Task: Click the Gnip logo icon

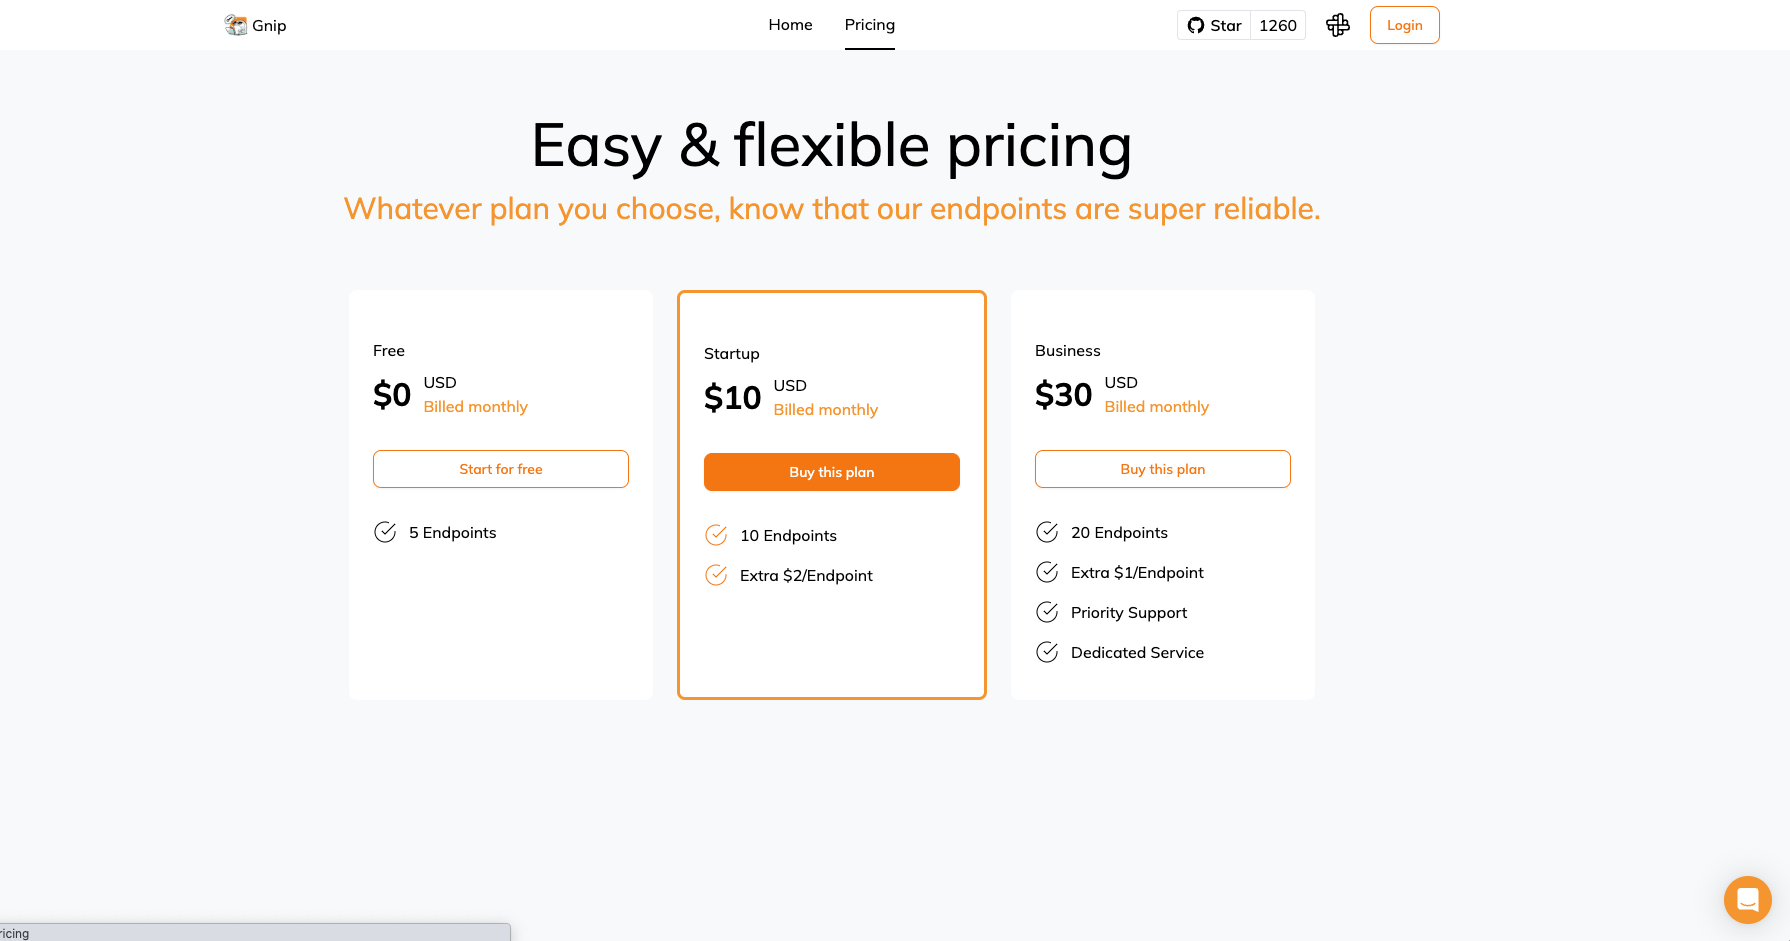Action: point(236,25)
